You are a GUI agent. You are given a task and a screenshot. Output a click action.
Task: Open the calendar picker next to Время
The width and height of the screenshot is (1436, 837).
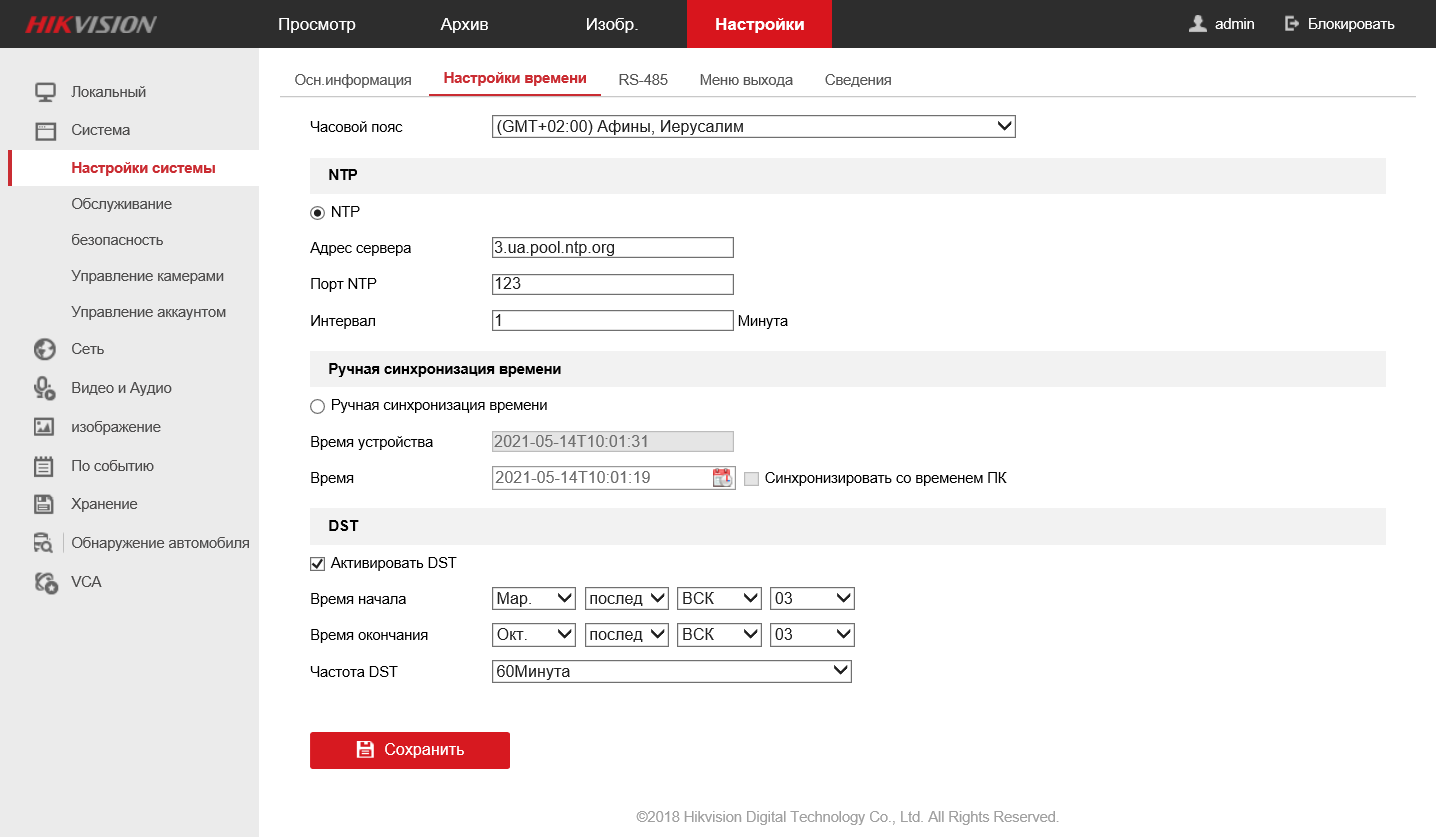pyautogui.click(x=722, y=478)
